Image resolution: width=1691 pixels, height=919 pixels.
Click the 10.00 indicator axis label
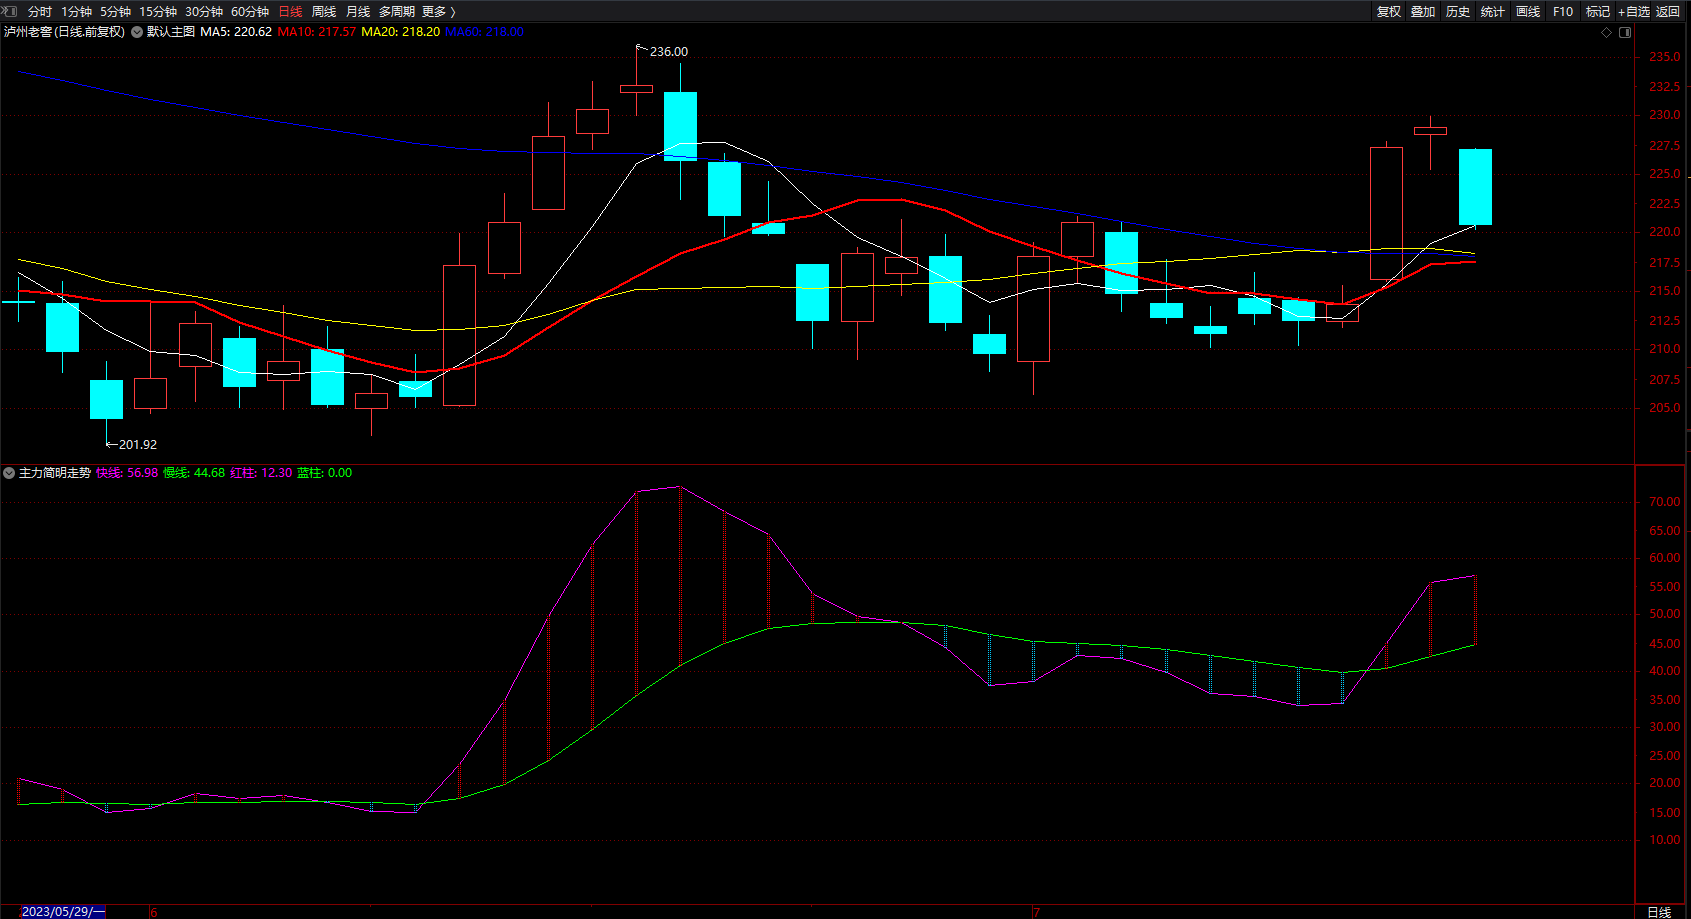(1664, 840)
